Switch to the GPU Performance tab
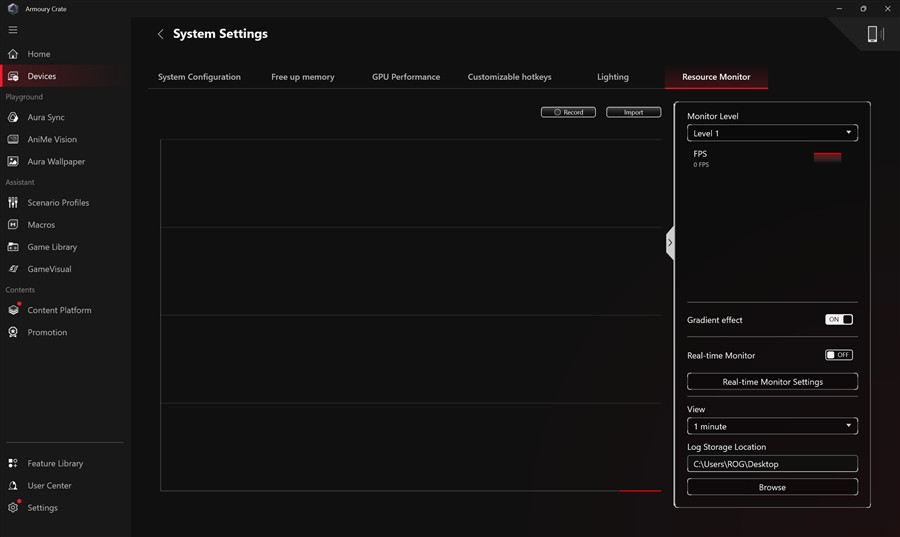 point(406,77)
